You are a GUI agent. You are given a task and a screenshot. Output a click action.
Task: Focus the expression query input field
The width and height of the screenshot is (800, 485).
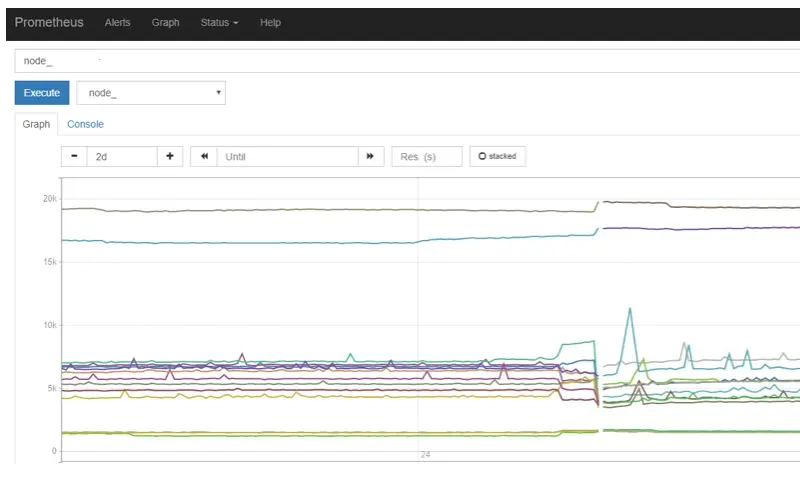tap(407, 61)
